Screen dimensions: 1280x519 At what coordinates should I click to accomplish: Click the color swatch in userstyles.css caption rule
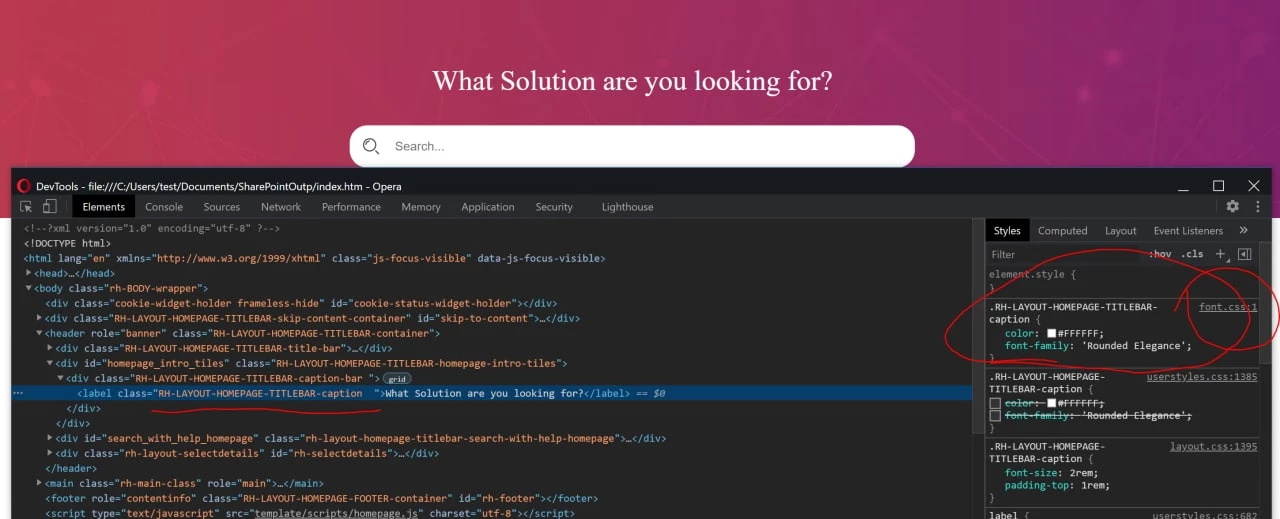1051,403
